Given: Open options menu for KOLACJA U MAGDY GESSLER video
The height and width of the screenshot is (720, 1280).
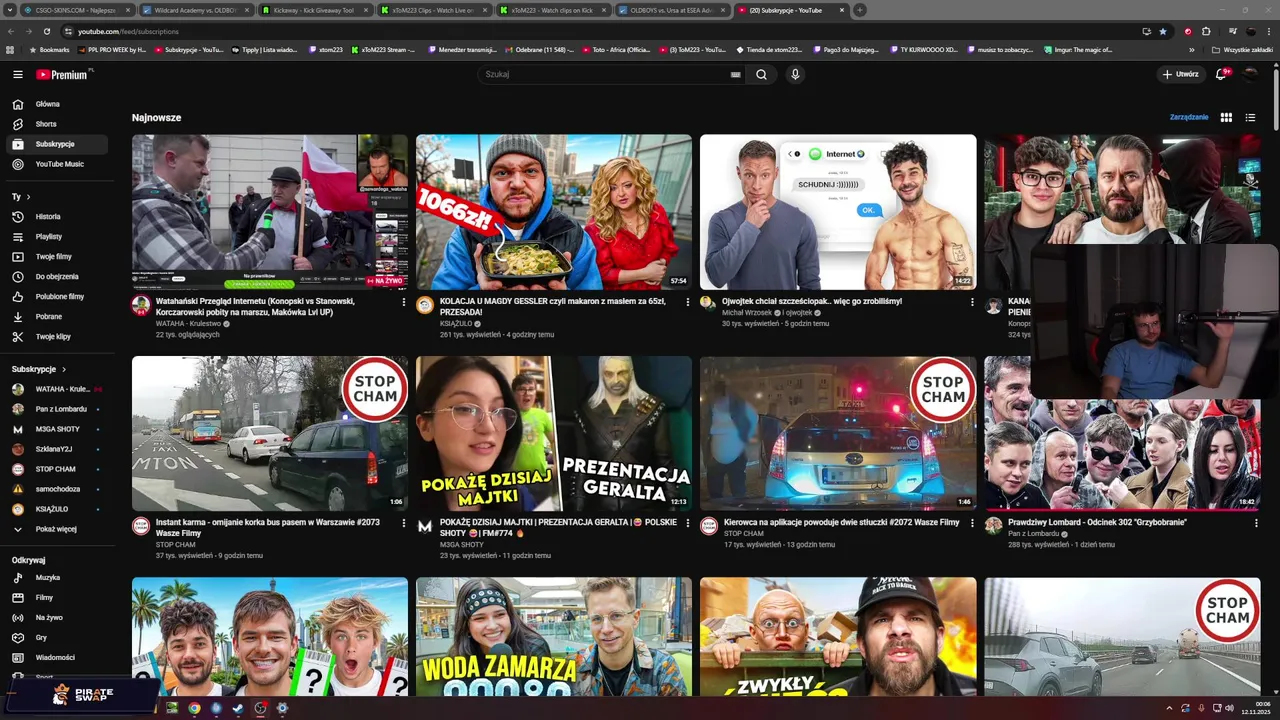Looking at the screenshot, I should tap(688, 302).
